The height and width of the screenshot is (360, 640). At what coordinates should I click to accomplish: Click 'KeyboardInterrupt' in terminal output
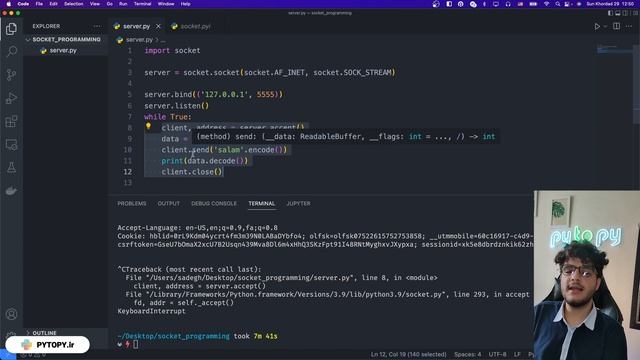151,311
